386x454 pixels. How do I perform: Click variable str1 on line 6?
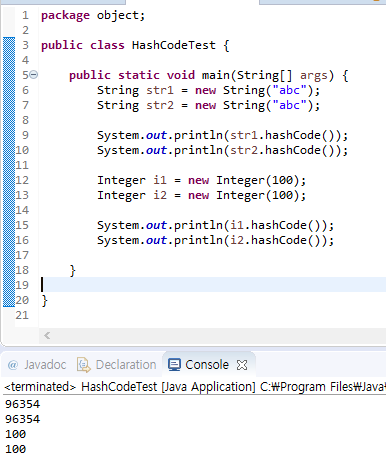pyautogui.click(x=160, y=90)
